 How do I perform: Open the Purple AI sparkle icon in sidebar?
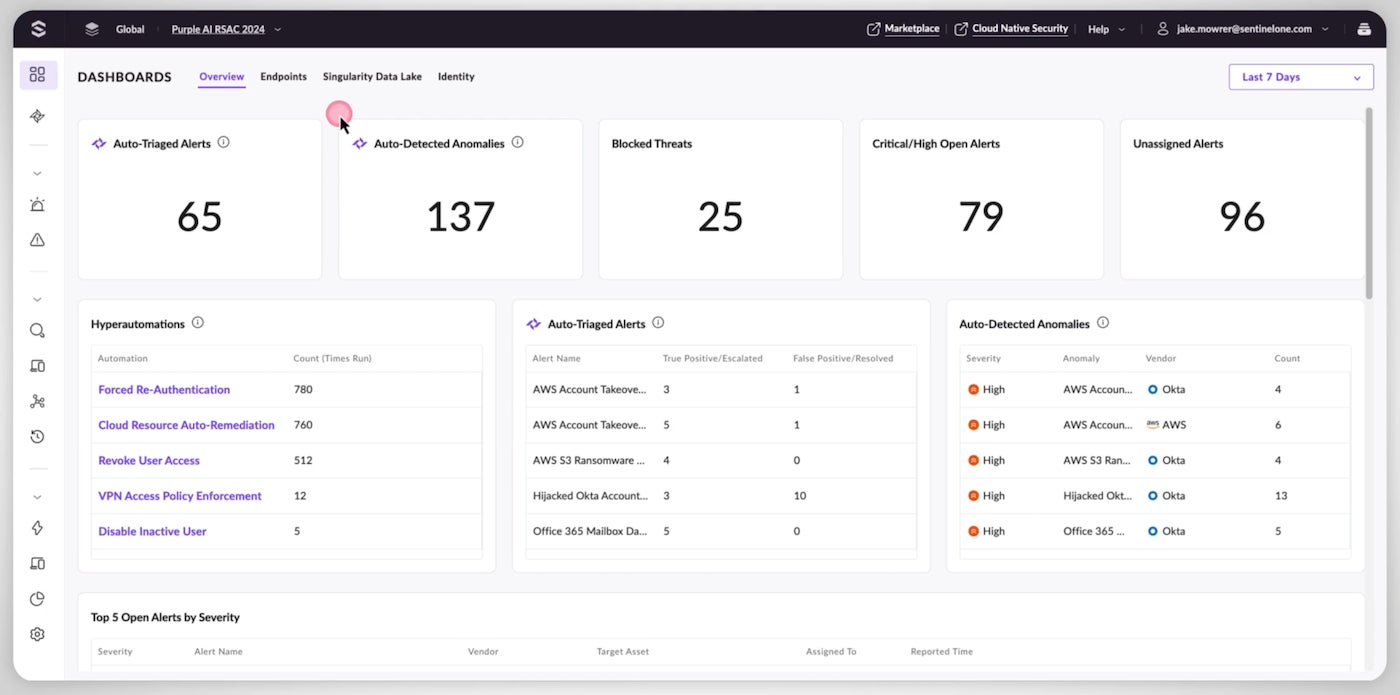[x=37, y=116]
